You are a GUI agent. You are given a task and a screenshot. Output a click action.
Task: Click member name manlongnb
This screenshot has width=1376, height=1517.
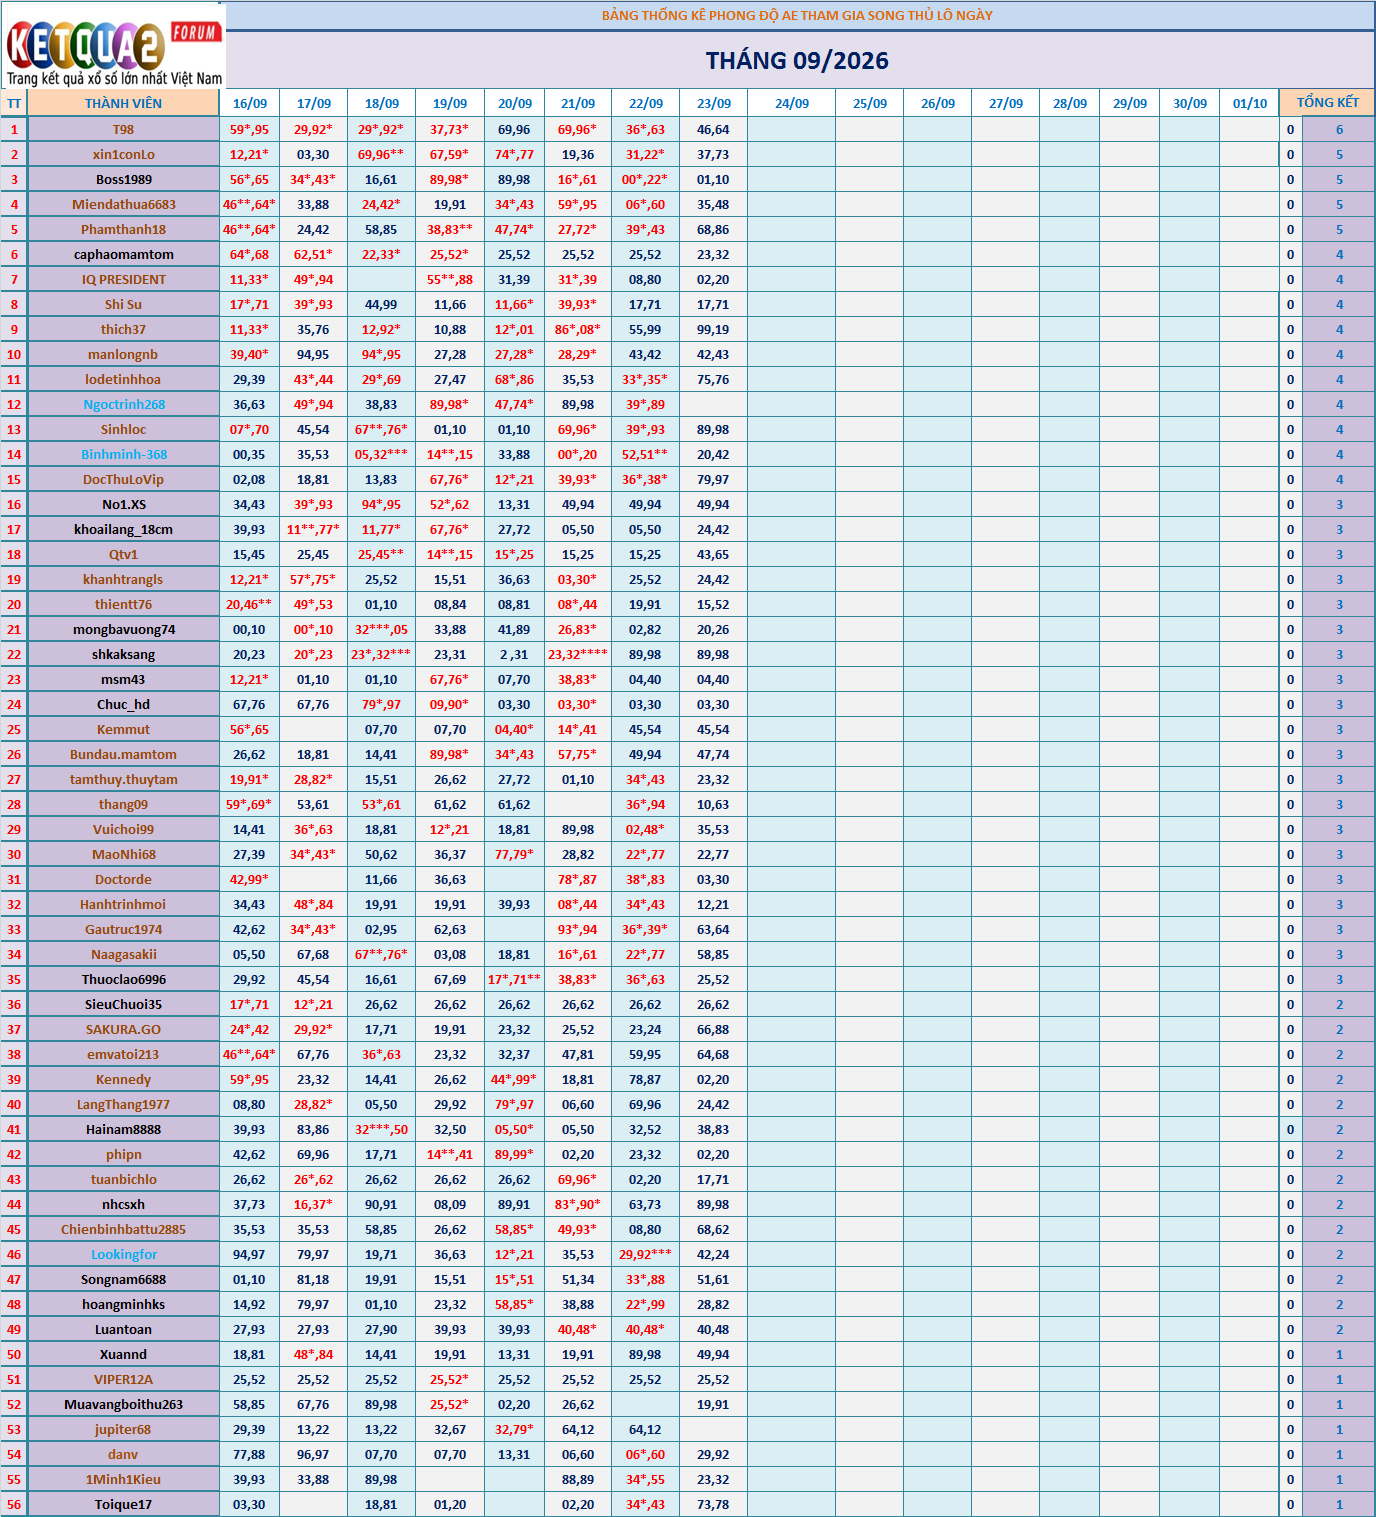(x=123, y=355)
